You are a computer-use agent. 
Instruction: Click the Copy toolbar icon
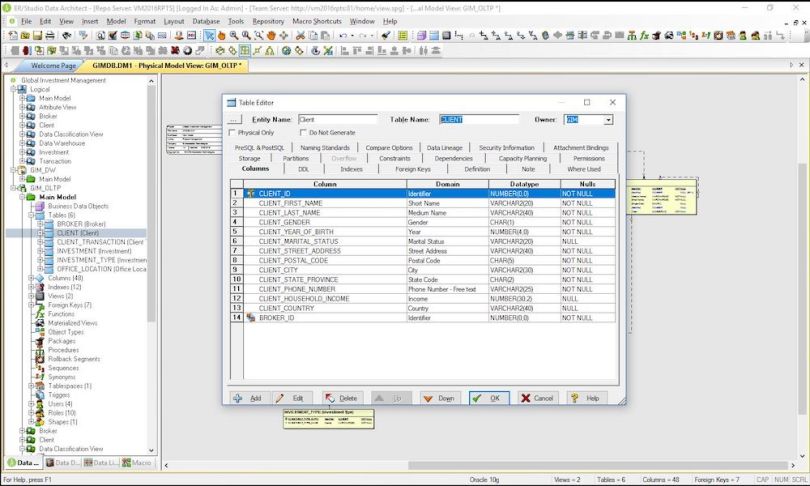pos(313,35)
